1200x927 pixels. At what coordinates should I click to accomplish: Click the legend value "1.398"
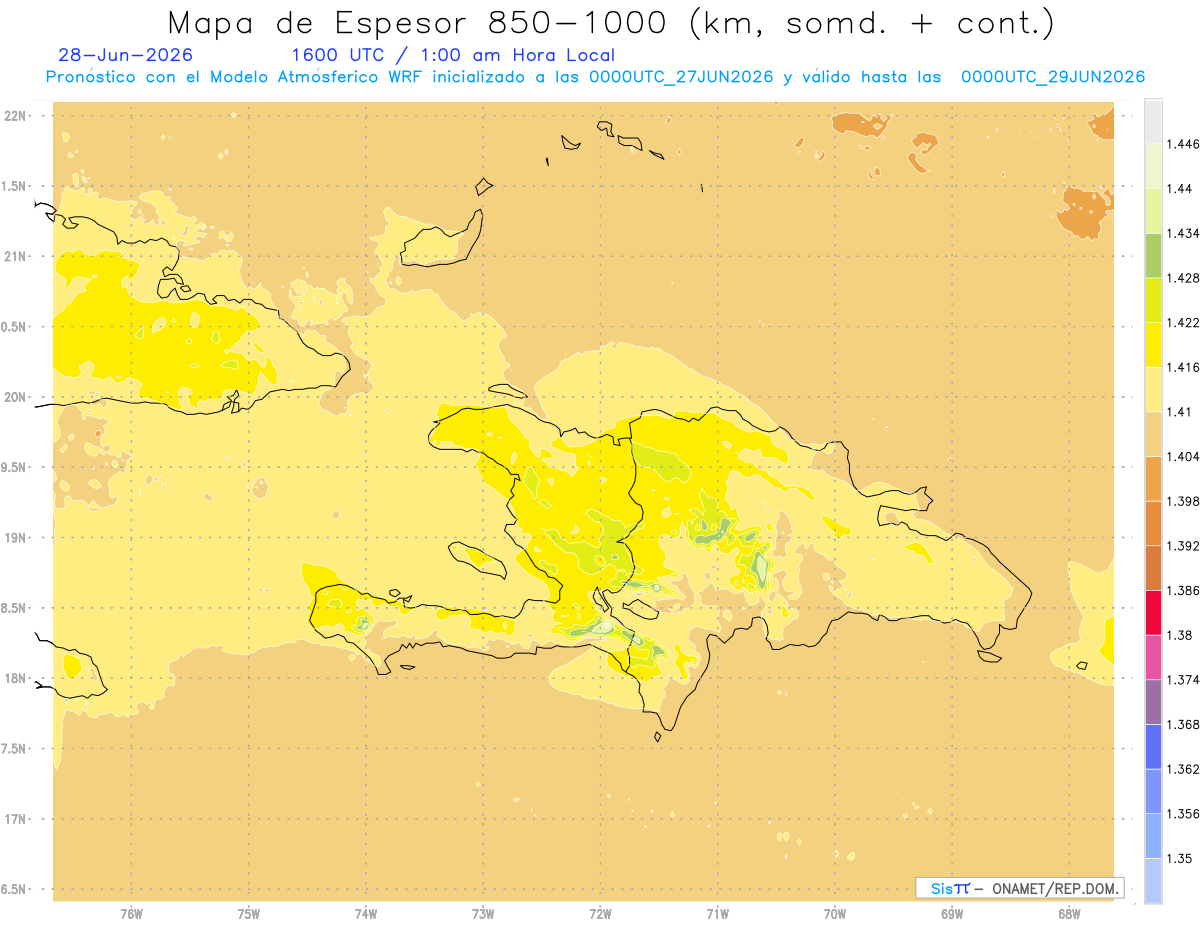click(1183, 501)
